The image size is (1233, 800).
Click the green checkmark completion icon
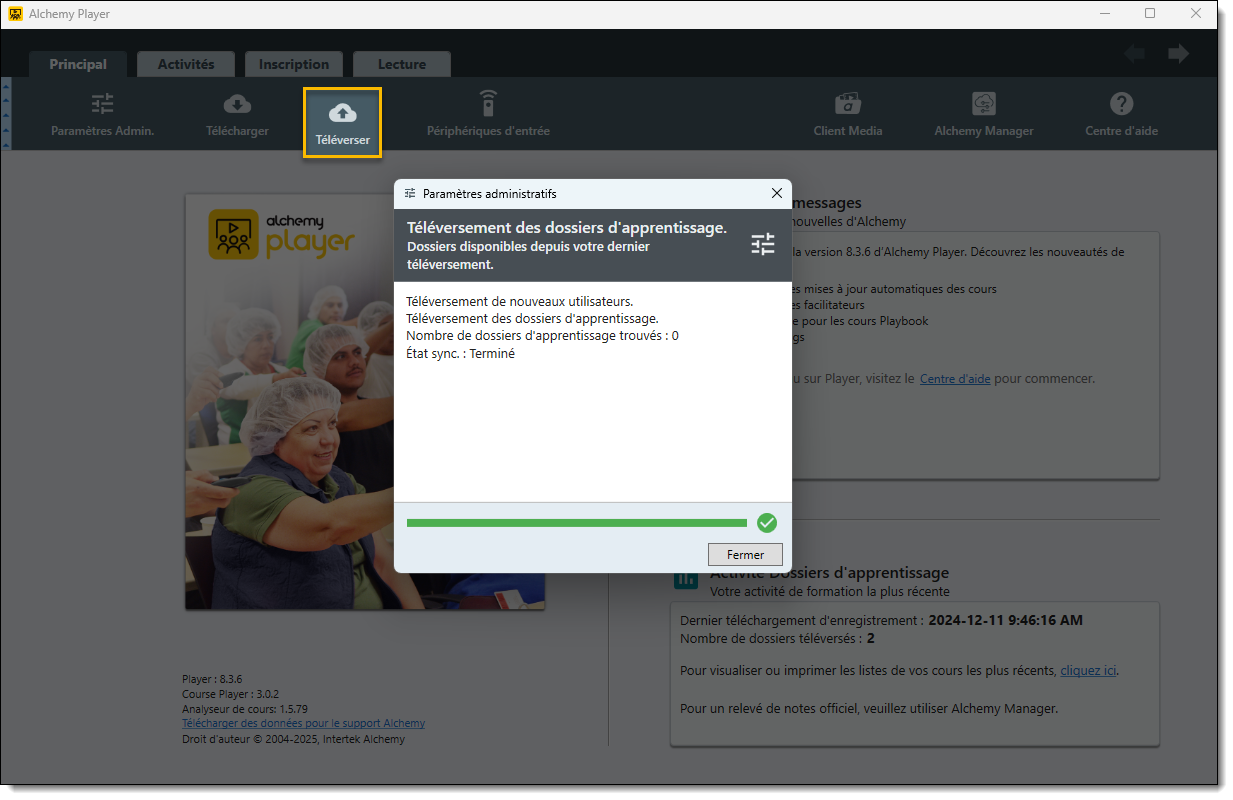[767, 523]
